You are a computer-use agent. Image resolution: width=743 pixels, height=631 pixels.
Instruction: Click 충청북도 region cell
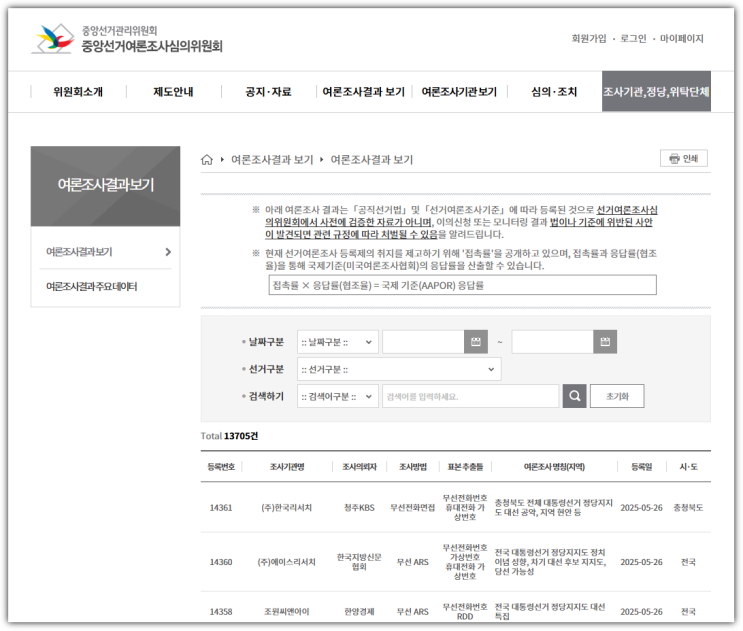tap(688, 507)
